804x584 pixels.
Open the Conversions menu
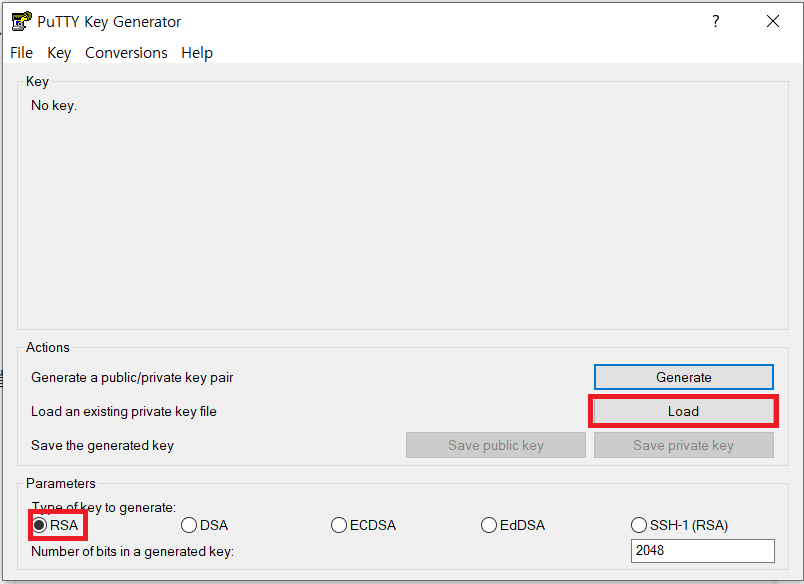pyautogui.click(x=126, y=53)
